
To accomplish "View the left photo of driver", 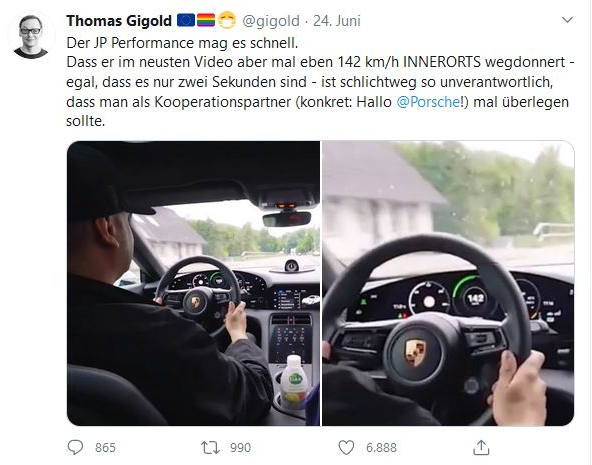I will click(193, 283).
